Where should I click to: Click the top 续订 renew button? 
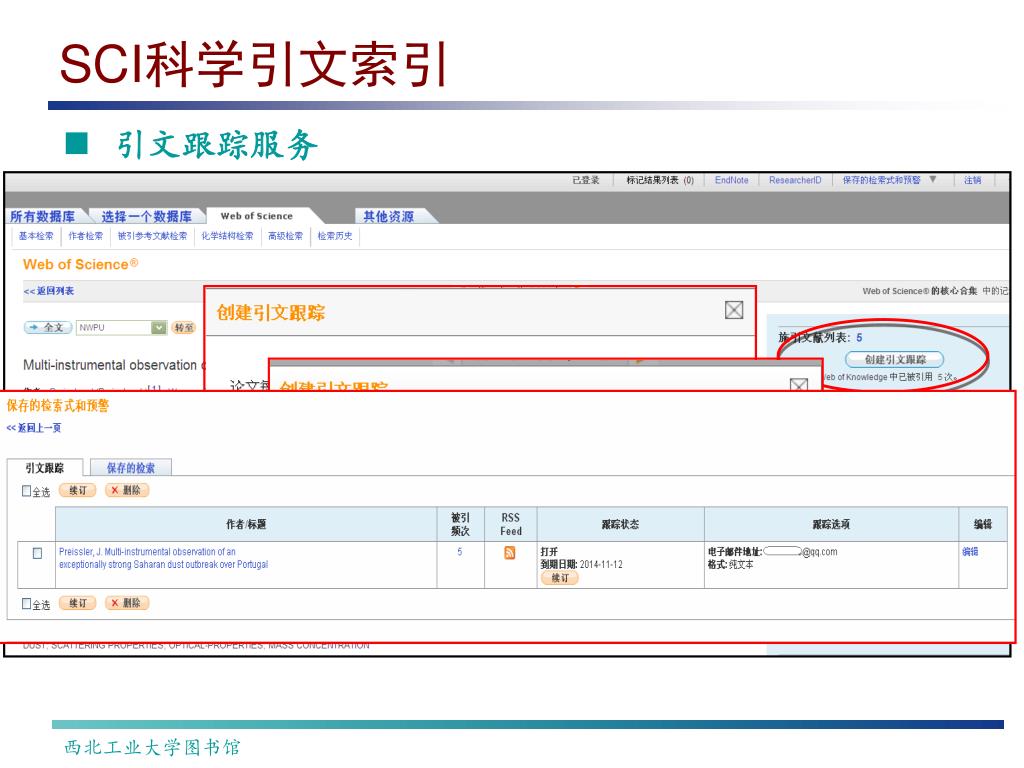[78, 490]
